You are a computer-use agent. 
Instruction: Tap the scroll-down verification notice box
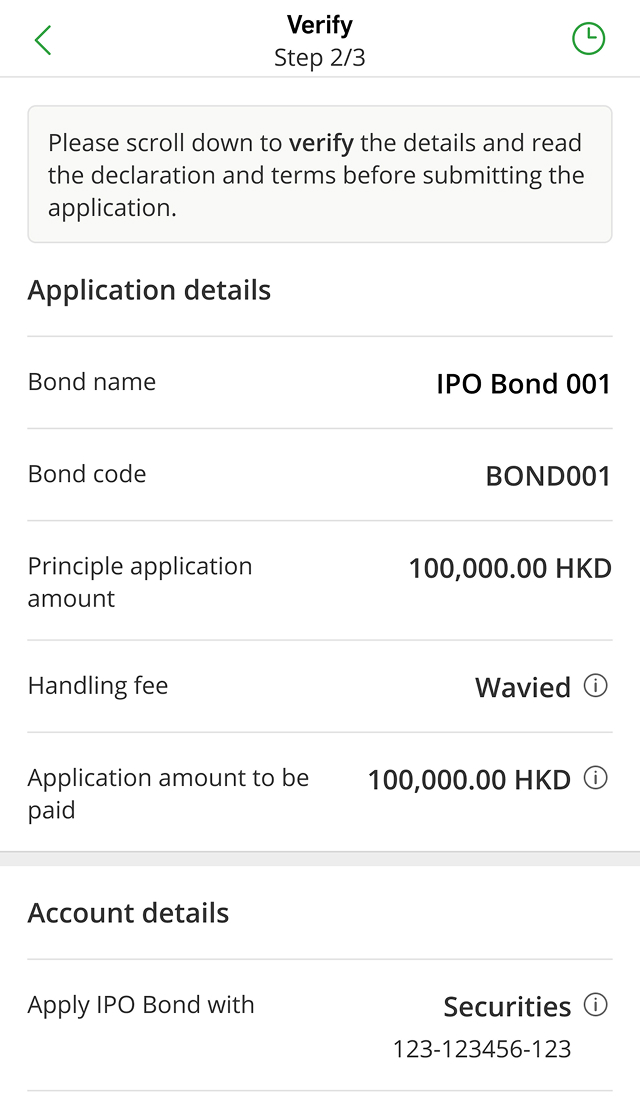coord(320,175)
